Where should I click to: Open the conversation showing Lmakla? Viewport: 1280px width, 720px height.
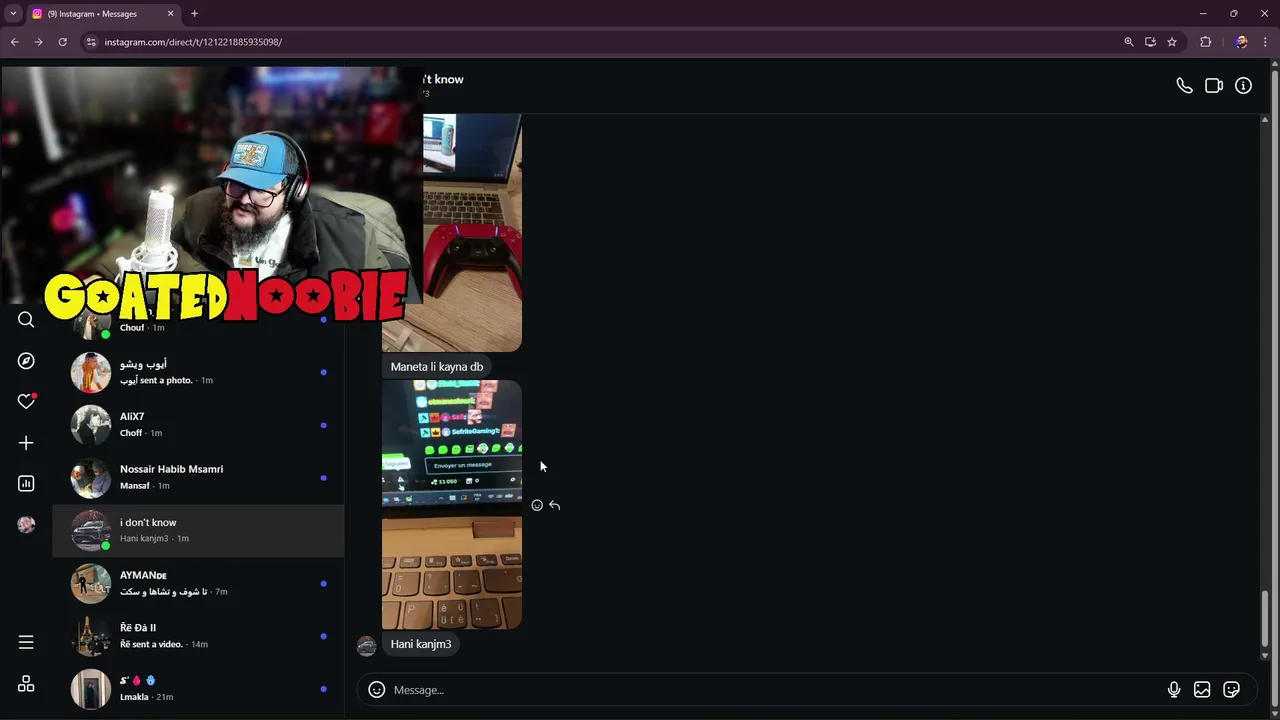[x=198, y=689]
